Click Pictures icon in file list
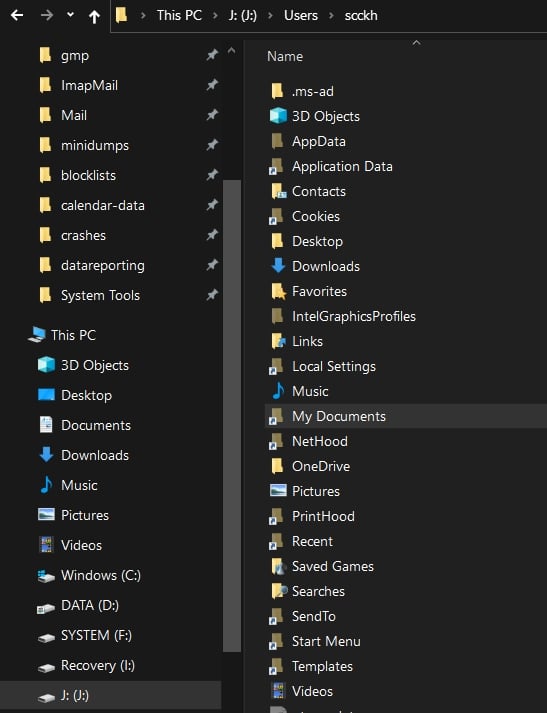Image resolution: width=547 pixels, height=713 pixels. coord(278,491)
